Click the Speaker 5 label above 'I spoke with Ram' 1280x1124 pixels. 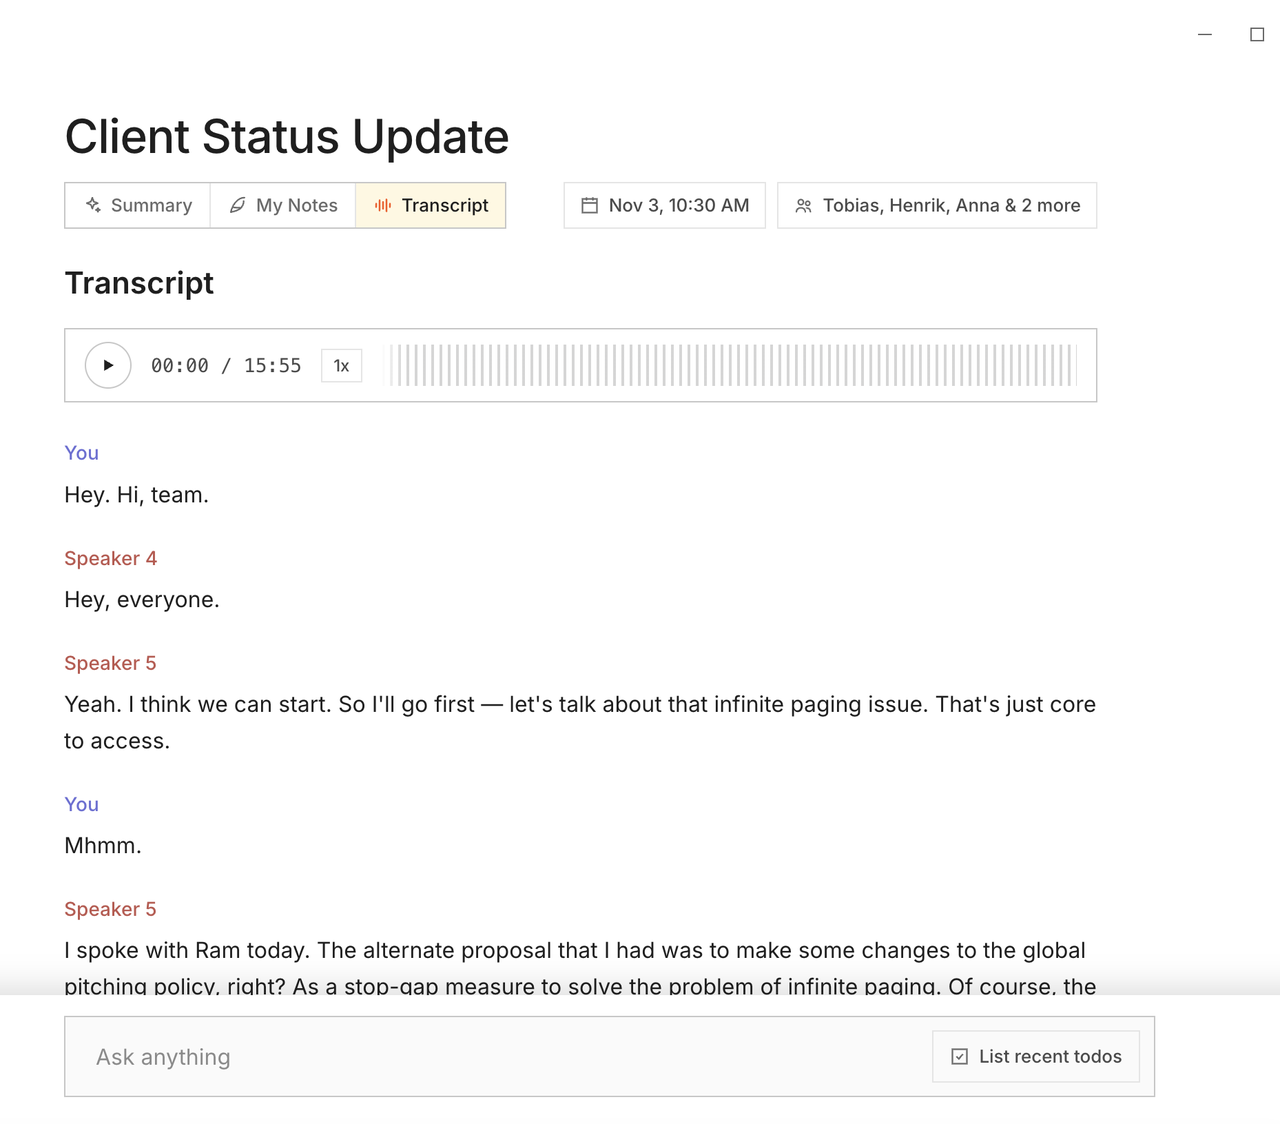pos(111,909)
